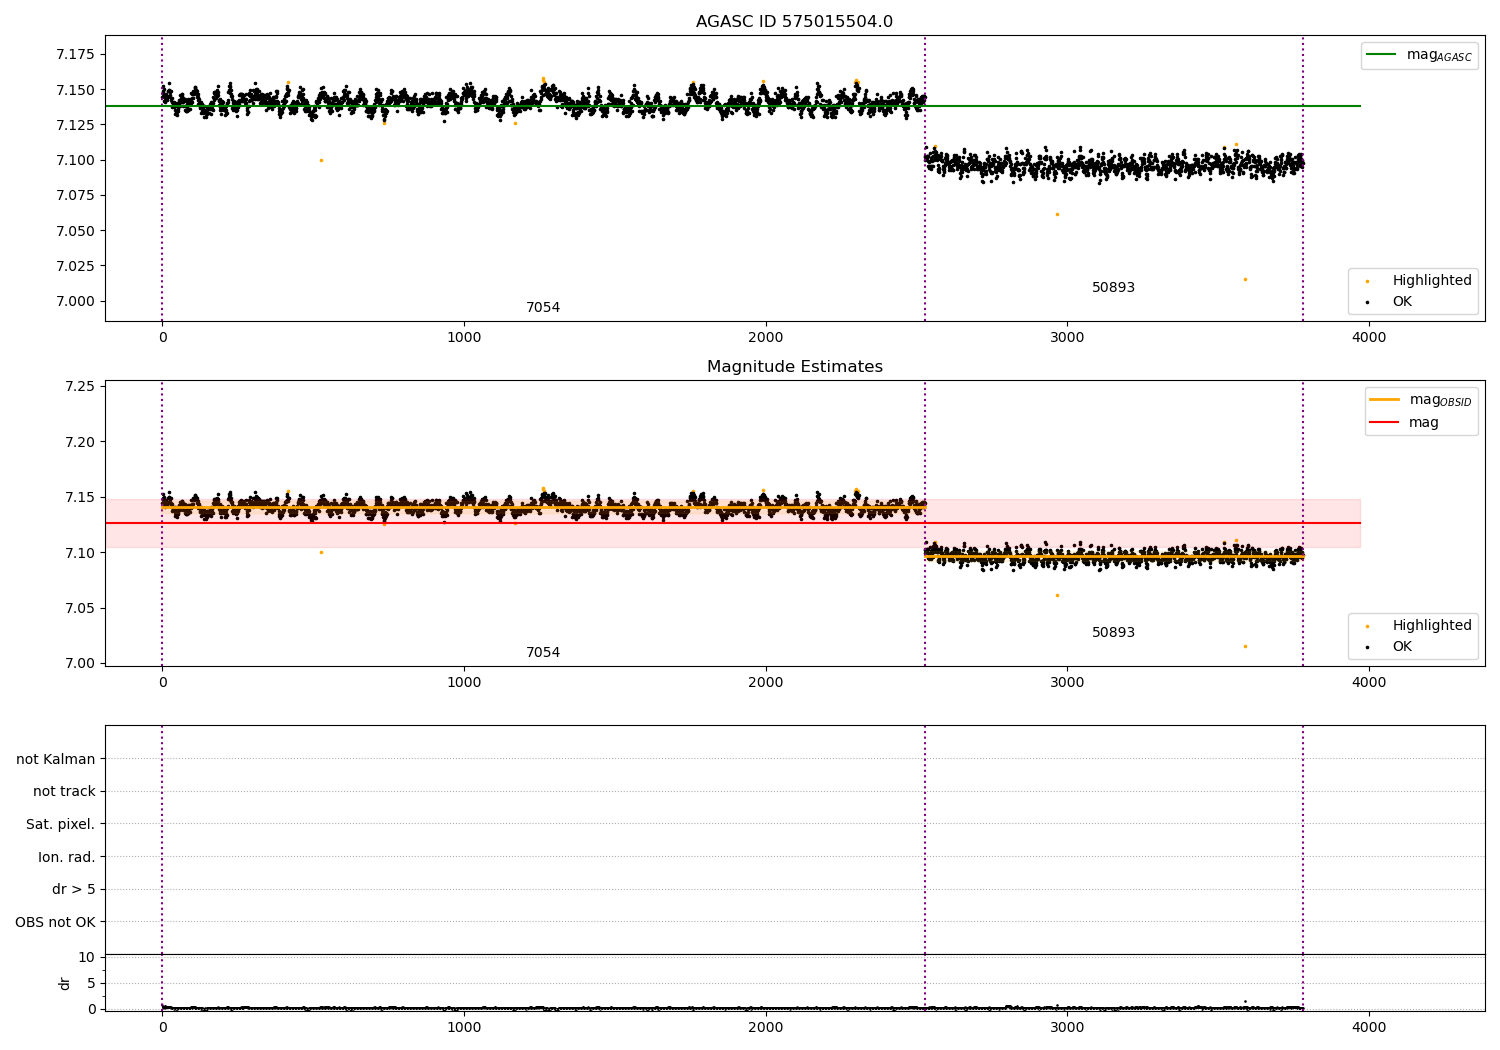Click 'Highlighted' legend entry in the top plot
This screenshot has height=1050, width=1500.
coord(1432,281)
